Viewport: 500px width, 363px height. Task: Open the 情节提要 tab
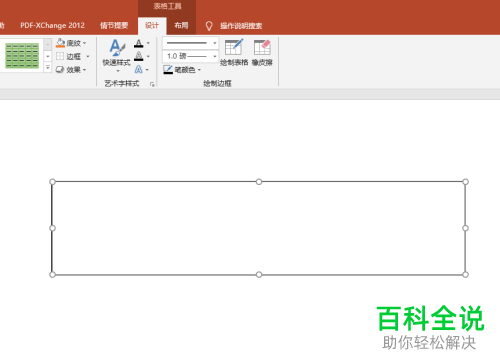coord(114,25)
